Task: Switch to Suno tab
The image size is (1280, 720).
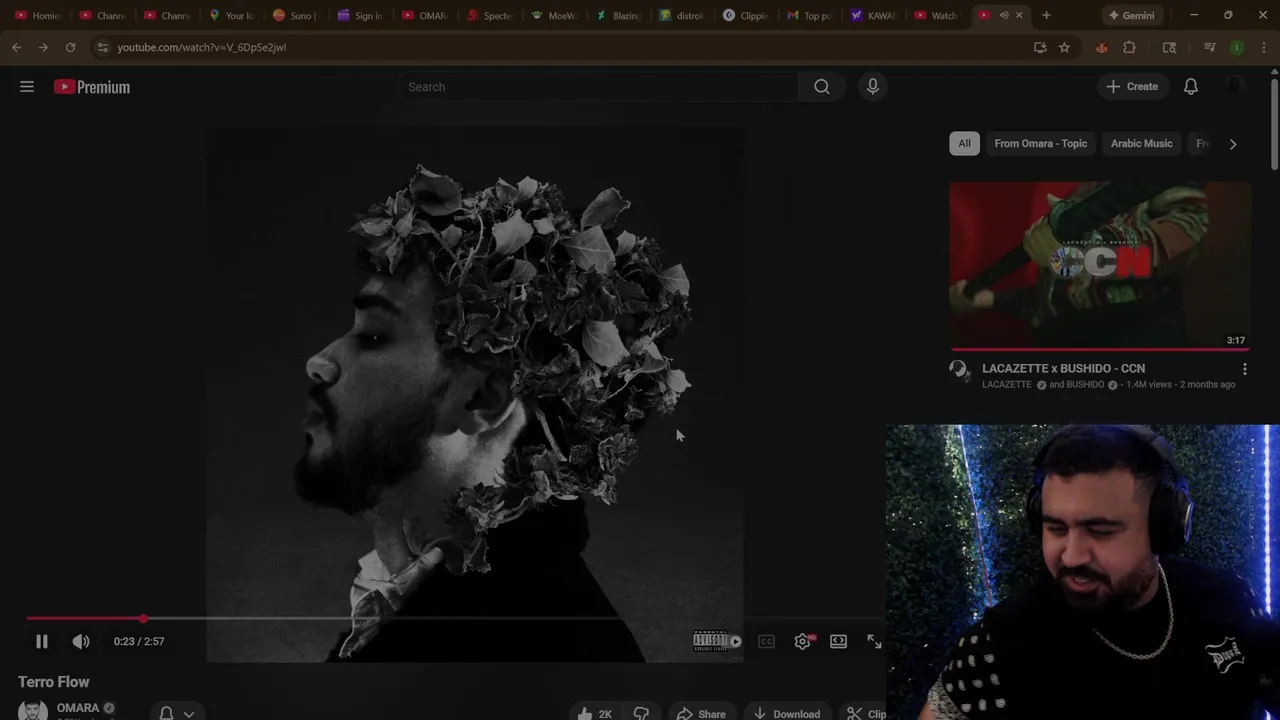Action: coord(295,15)
